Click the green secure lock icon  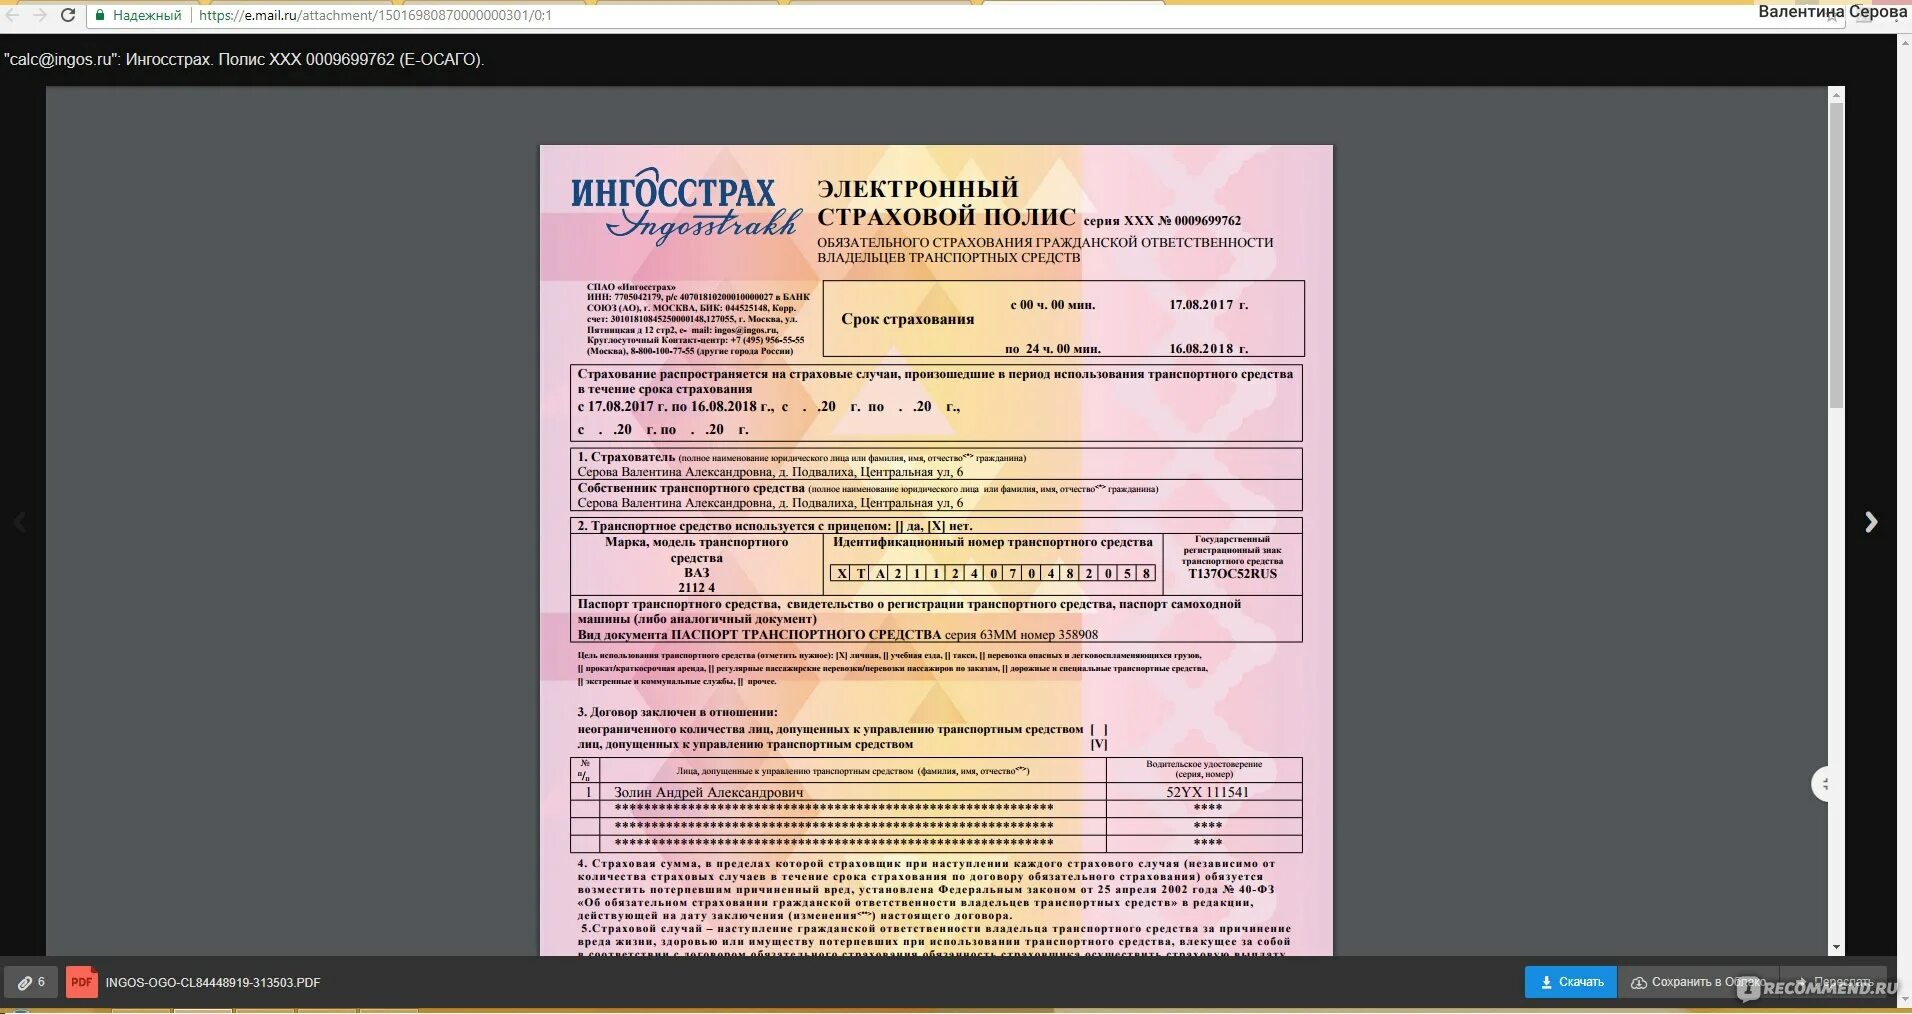tap(100, 15)
